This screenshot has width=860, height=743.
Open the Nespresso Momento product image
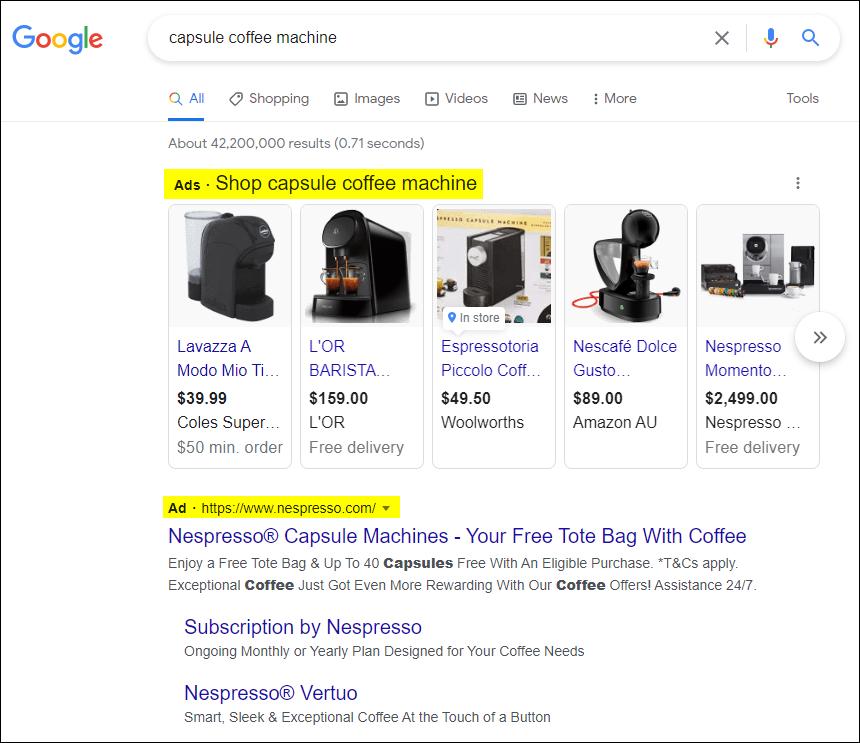tap(758, 266)
